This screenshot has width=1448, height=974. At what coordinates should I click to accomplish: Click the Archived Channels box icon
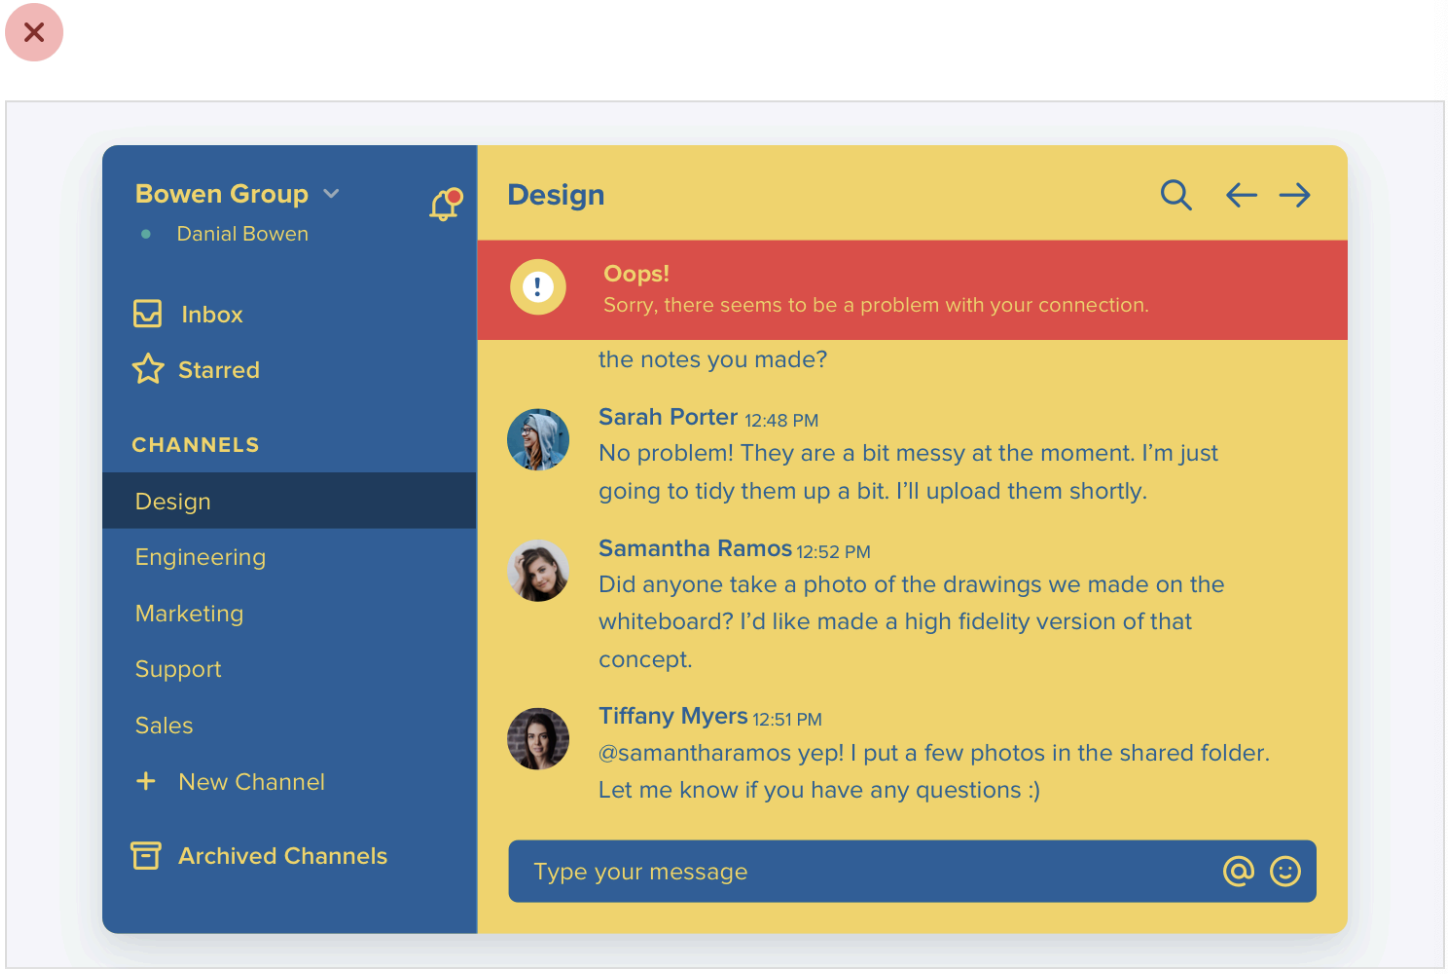pos(146,855)
